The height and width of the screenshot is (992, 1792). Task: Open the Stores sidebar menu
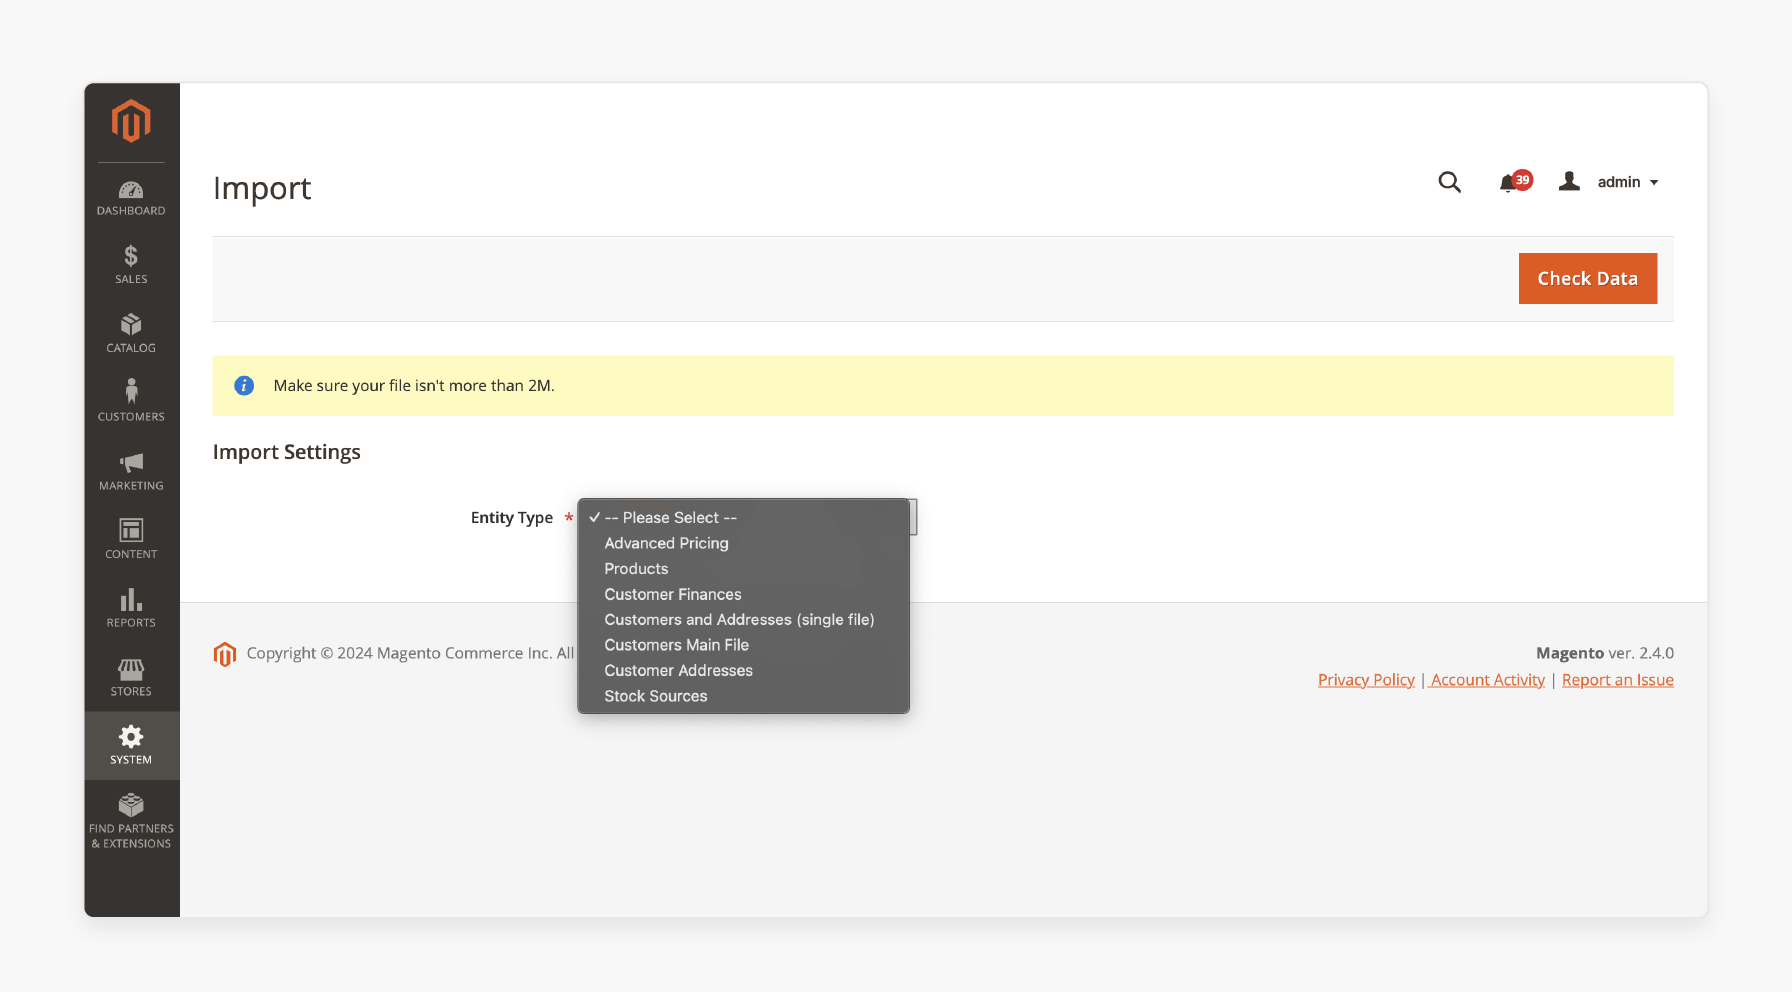click(131, 677)
